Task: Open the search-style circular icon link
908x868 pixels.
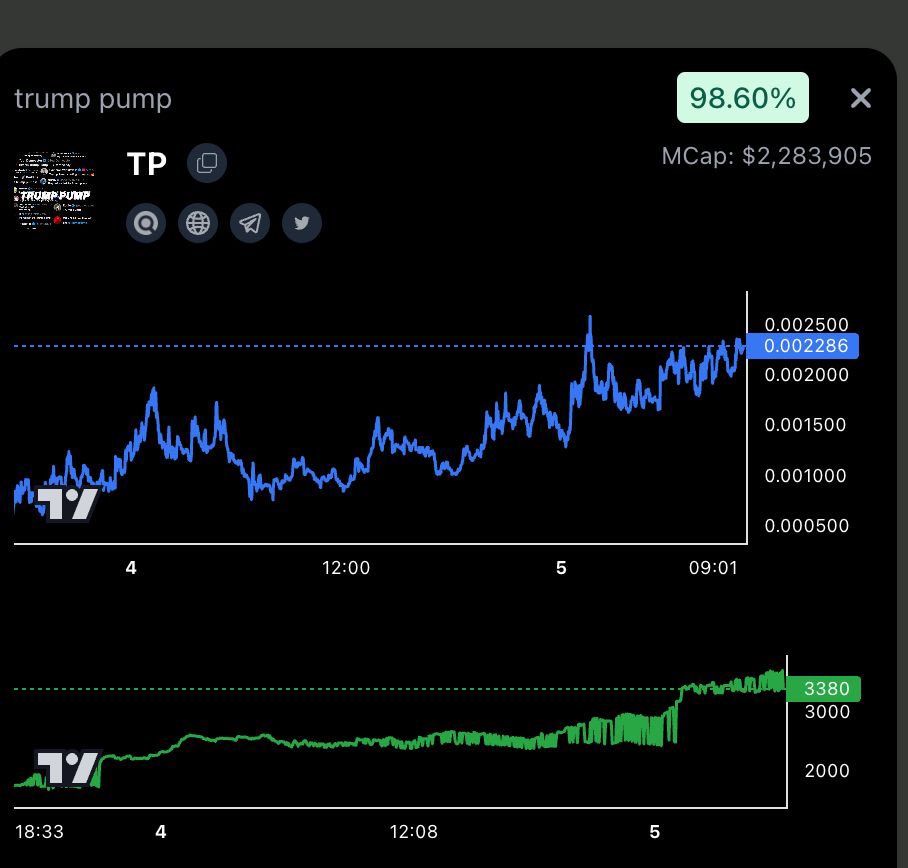Action: (146, 223)
